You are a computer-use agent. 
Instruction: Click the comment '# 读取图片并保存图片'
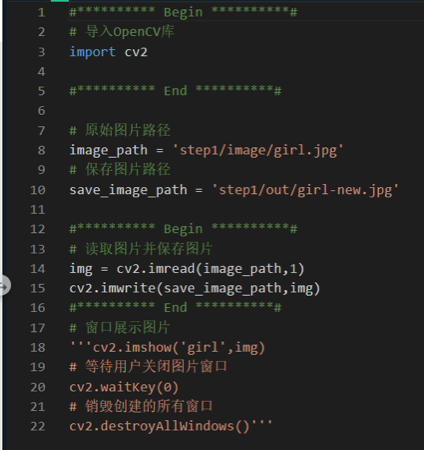pos(141,249)
